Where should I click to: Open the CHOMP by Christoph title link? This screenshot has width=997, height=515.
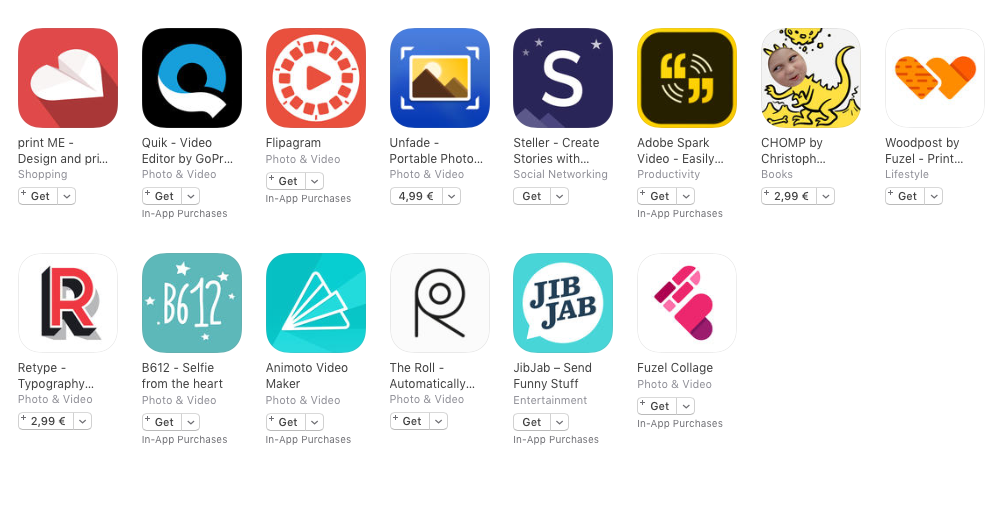click(x=793, y=151)
